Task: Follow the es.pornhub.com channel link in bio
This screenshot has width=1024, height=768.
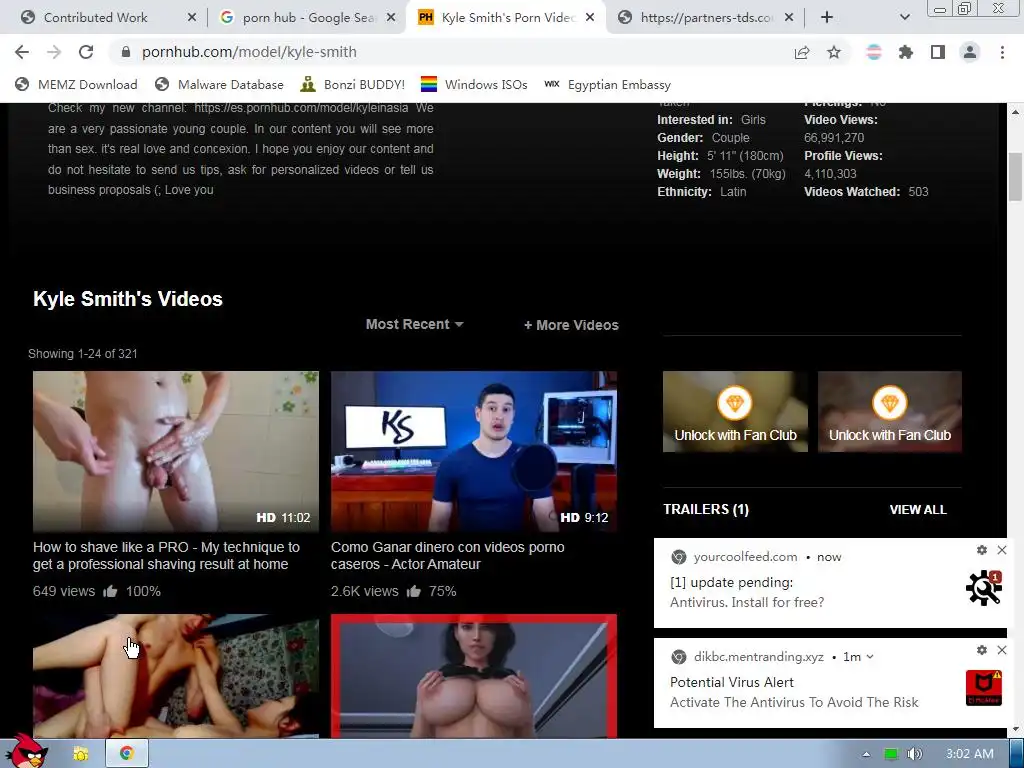Action: 301,108
